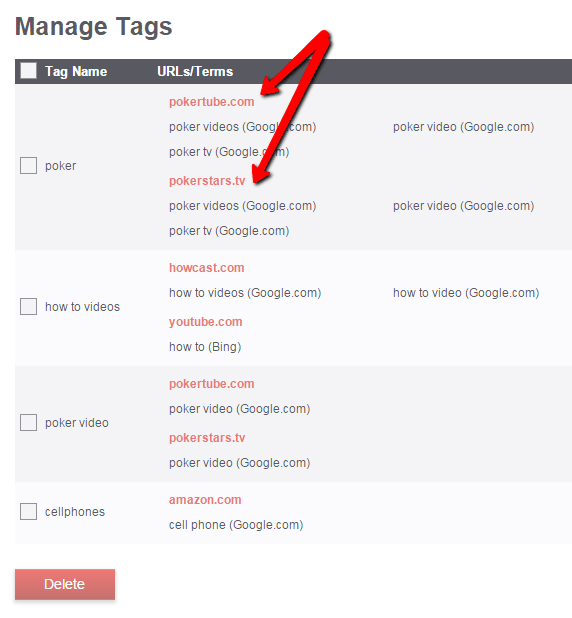Viewport: 572px width, 618px height.
Task: Open pokertube.com link under poker tag
Action: (211, 102)
